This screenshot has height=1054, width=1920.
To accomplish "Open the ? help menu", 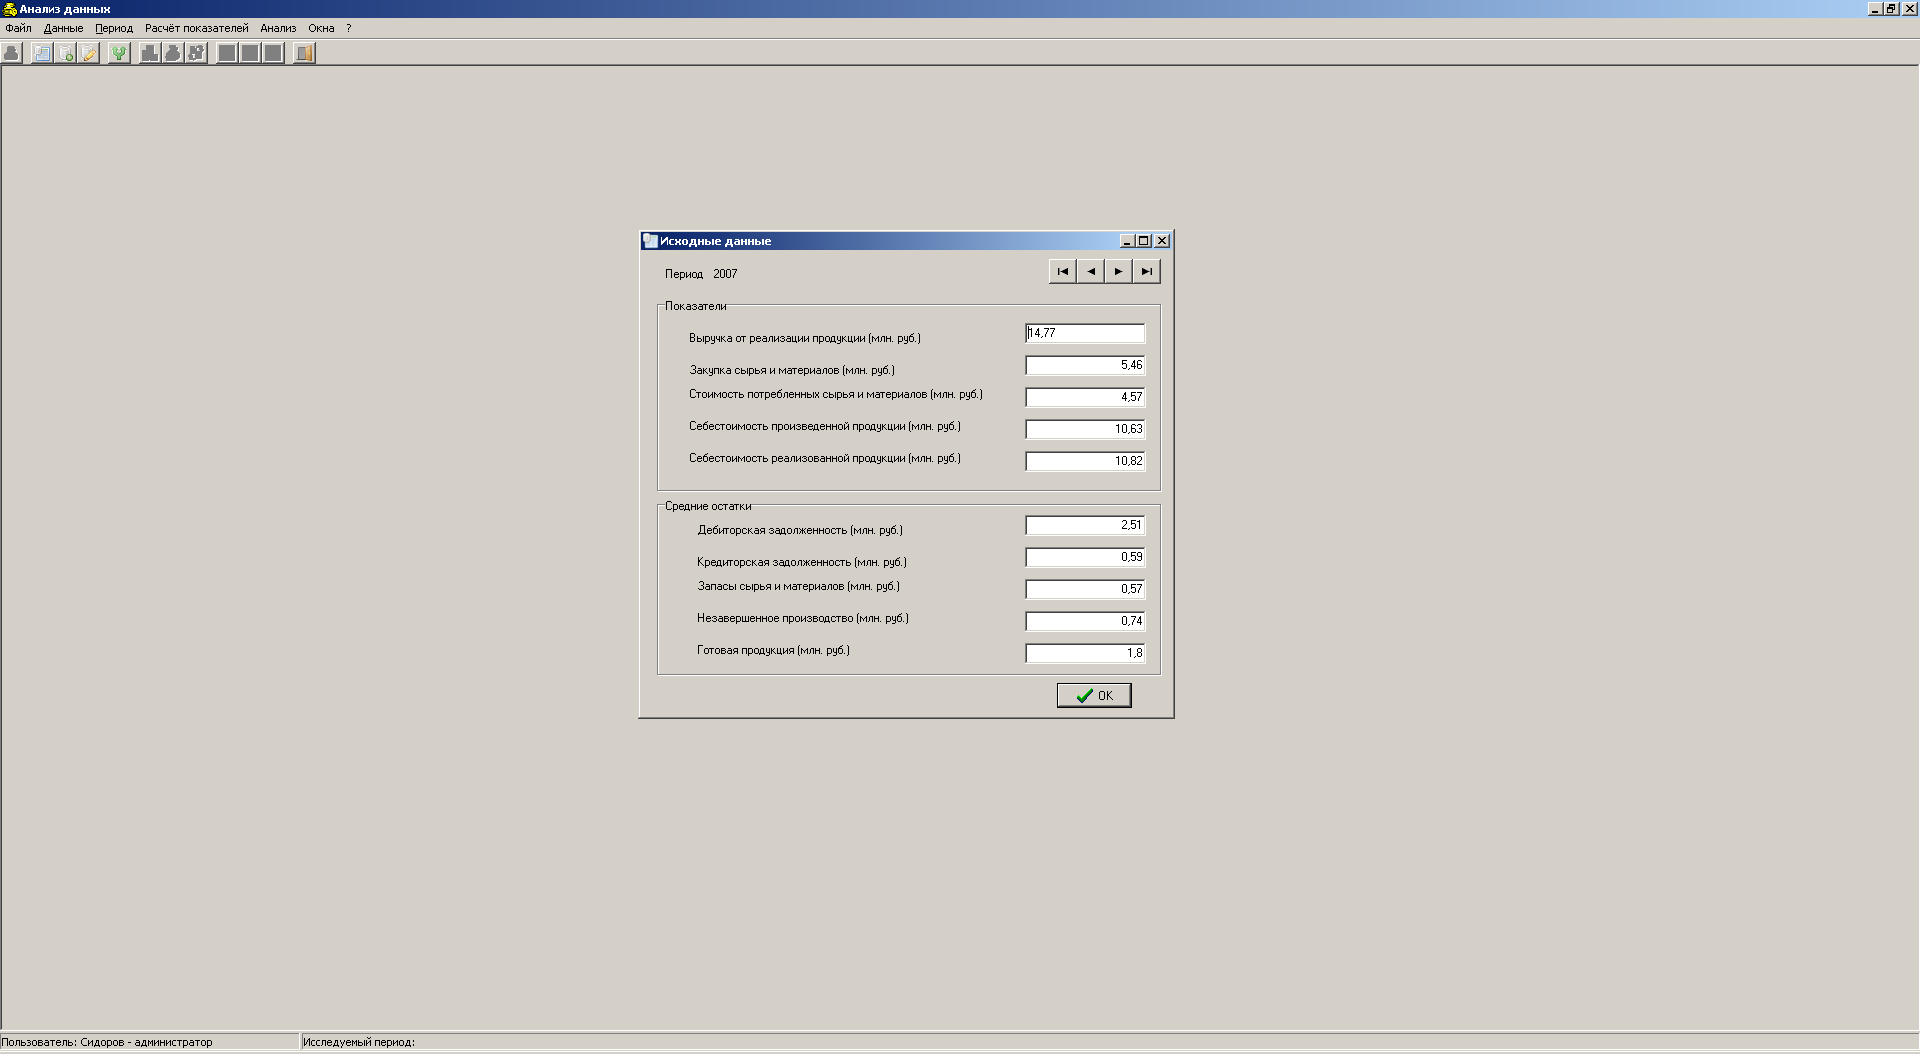I will click(x=348, y=28).
